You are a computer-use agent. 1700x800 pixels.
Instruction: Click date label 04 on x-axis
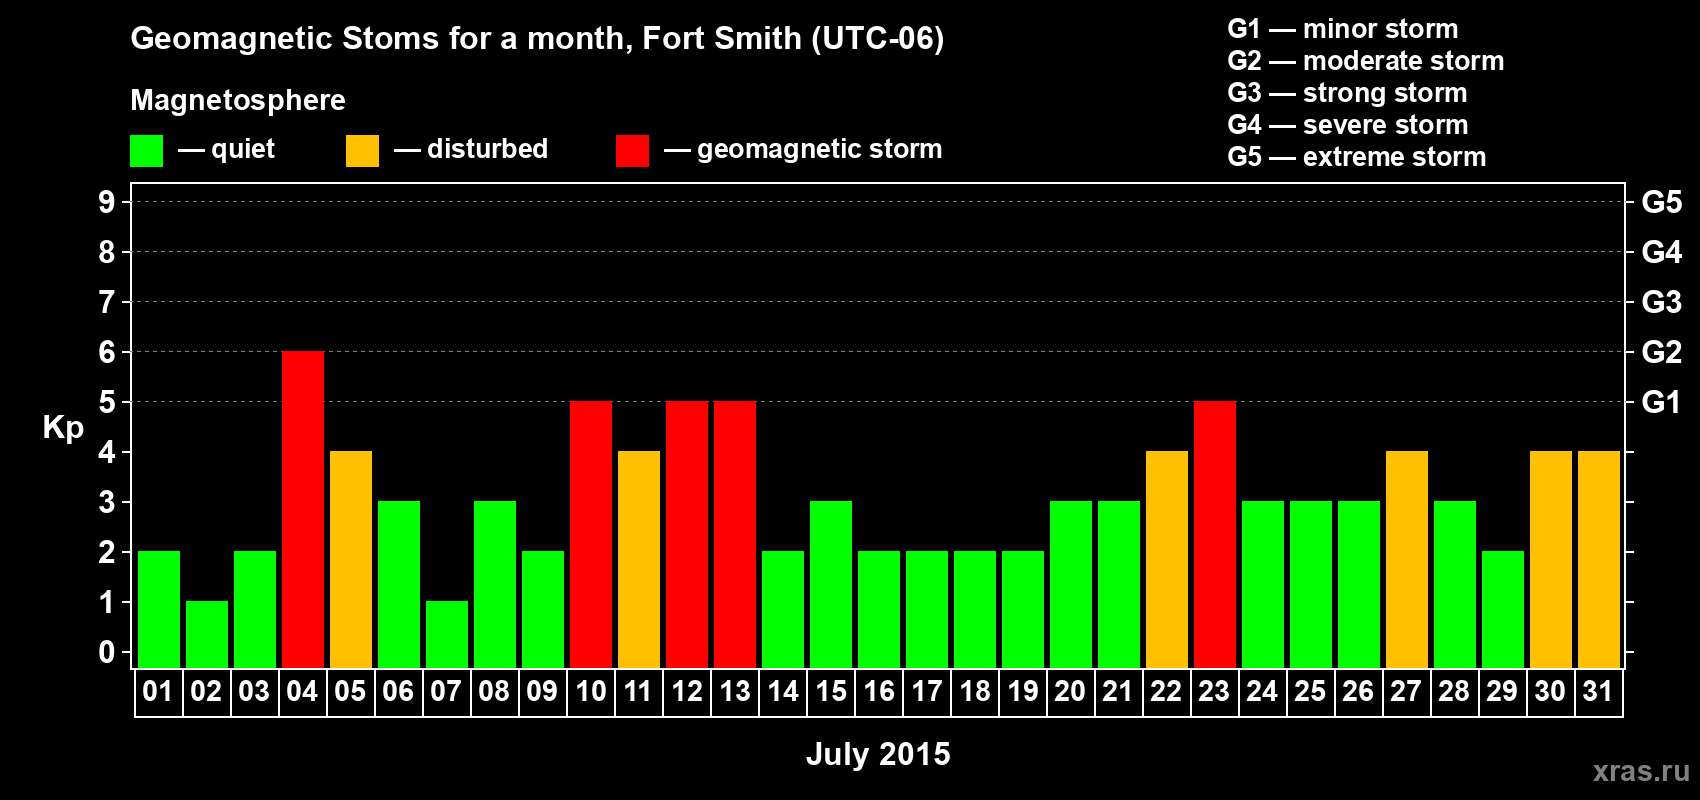(x=302, y=691)
